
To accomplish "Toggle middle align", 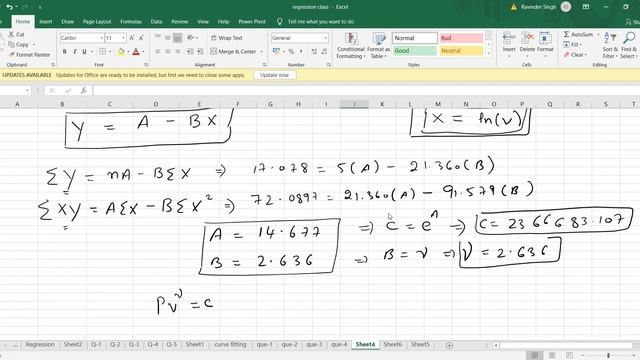I will (167, 38).
